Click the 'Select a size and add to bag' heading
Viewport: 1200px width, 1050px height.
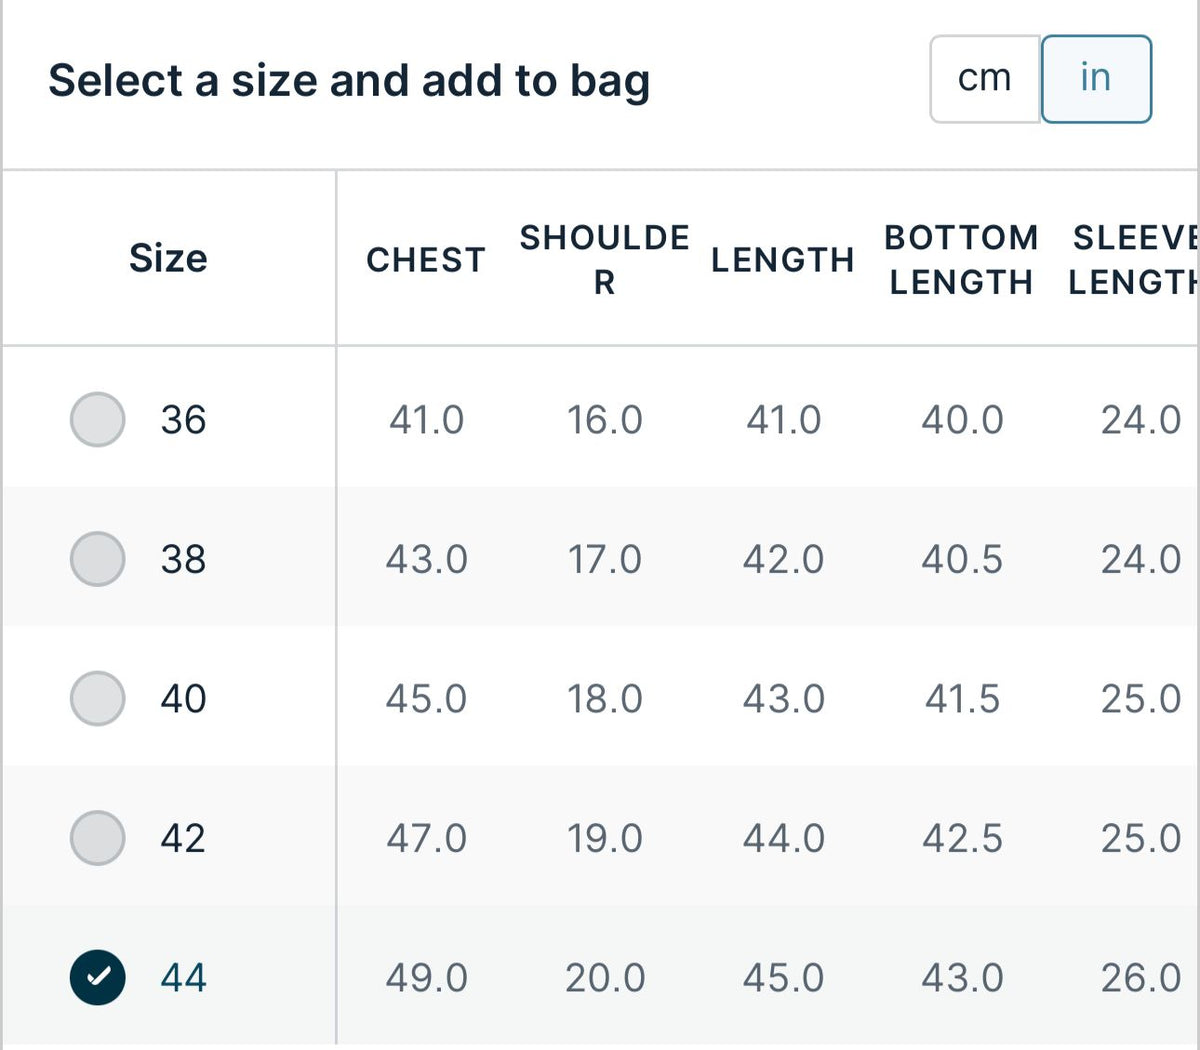pos(349,81)
